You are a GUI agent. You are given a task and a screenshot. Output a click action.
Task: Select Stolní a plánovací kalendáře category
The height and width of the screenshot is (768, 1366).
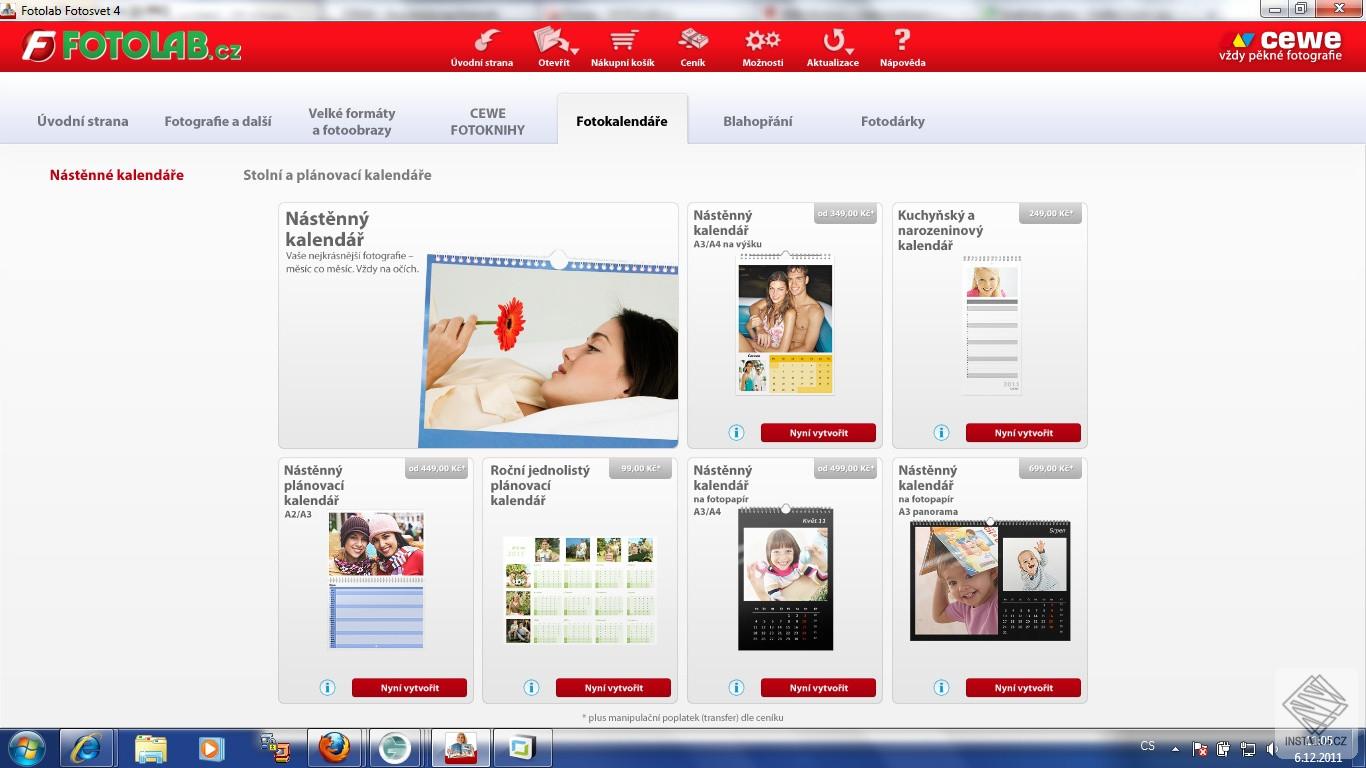pos(337,175)
